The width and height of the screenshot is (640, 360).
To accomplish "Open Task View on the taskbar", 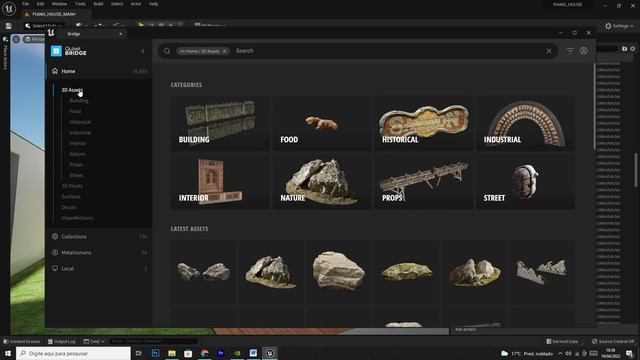I will 139,353.
